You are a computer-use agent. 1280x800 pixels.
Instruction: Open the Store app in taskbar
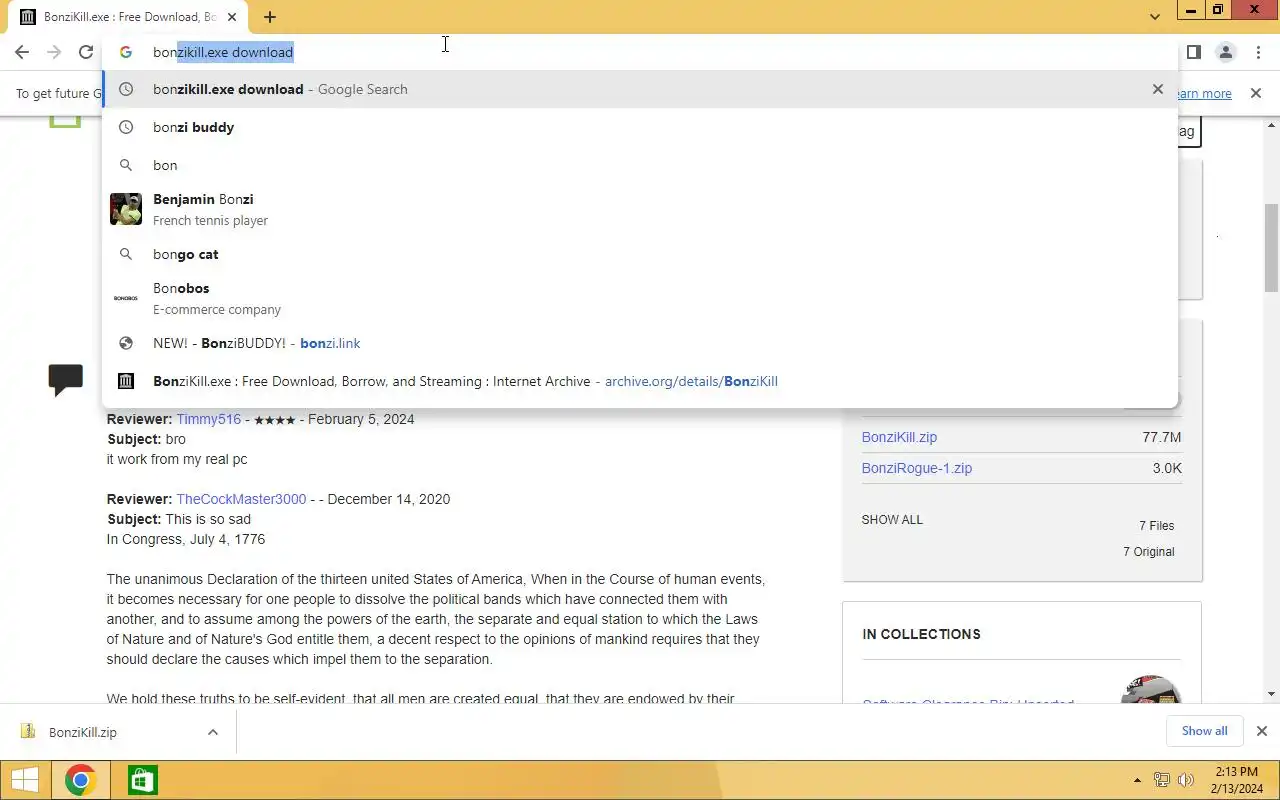point(143,780)
